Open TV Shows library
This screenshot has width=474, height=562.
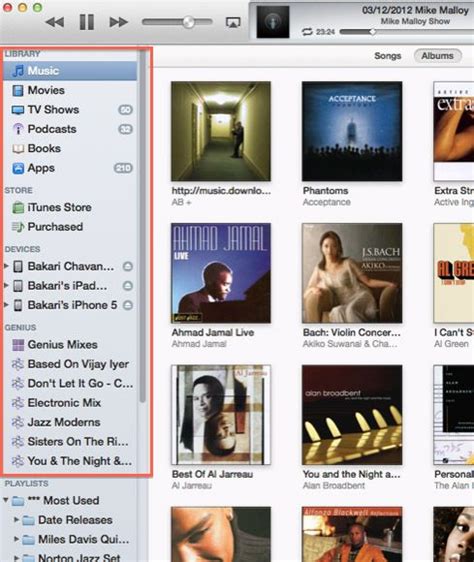pyautogui.click(x=70, y=110)
